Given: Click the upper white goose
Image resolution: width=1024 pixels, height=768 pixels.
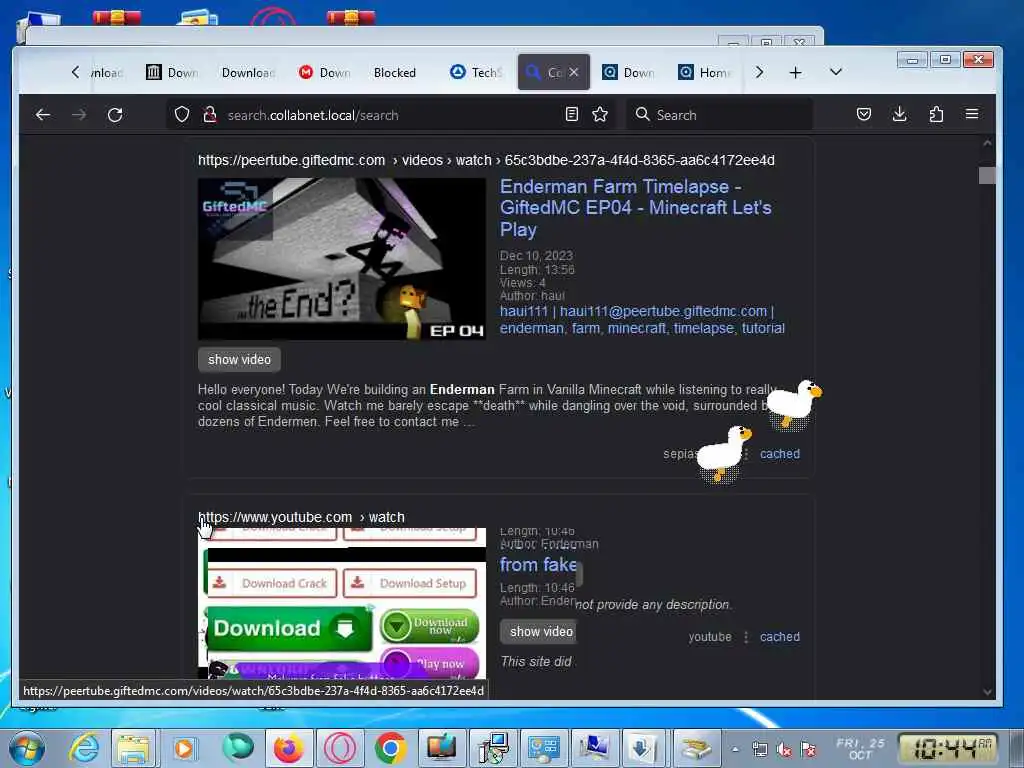Looking at the screenshot, I should click(793, 404).
